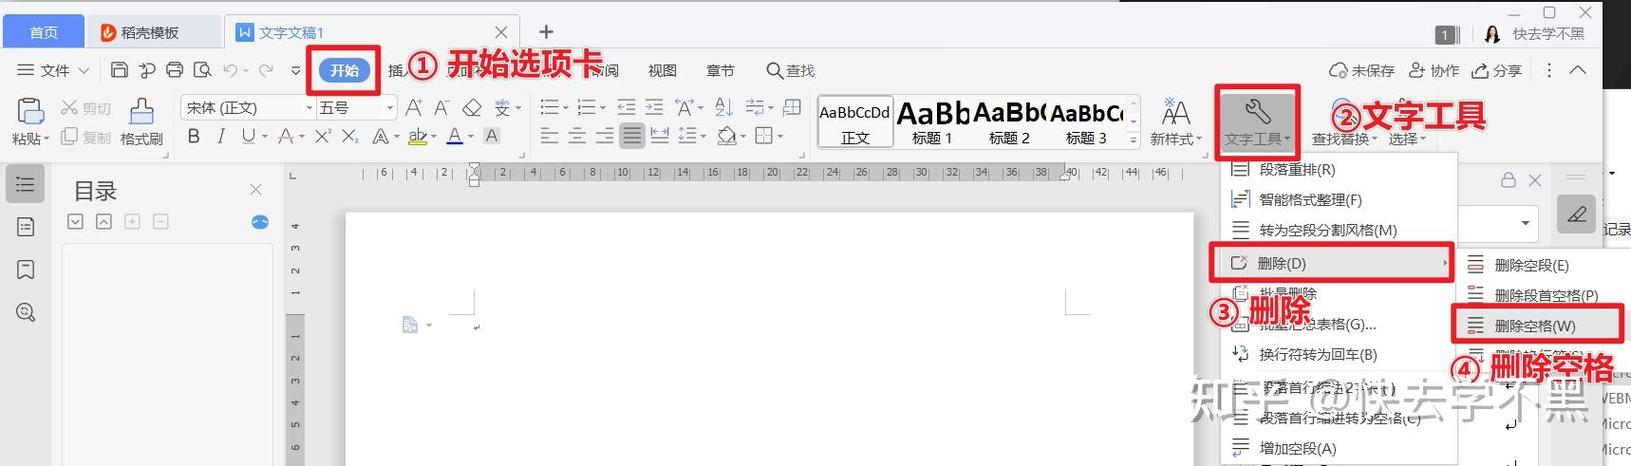Screen dimensions: 1631x466
Task: Open Print Preview from quick toolbar
Action: pyautogui.click(x=203, y=70)
